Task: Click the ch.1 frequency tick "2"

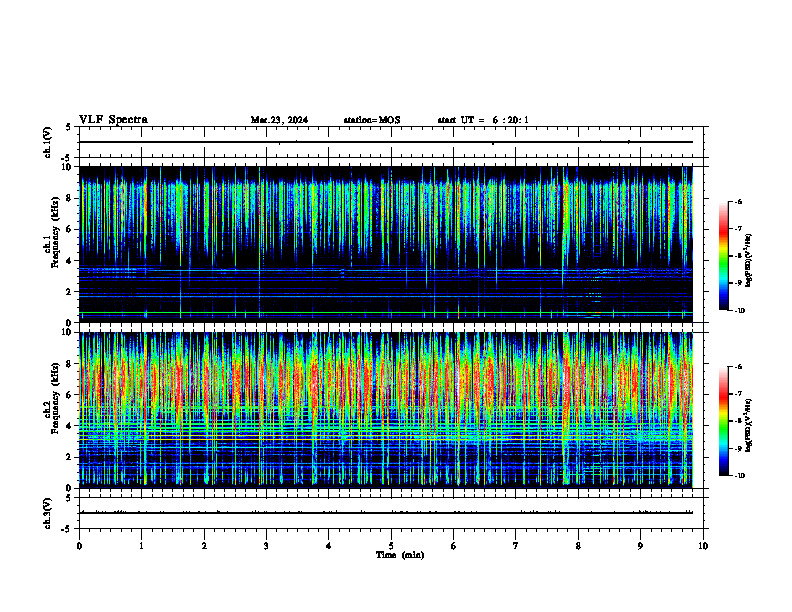Action: click(x=70, y=292)
